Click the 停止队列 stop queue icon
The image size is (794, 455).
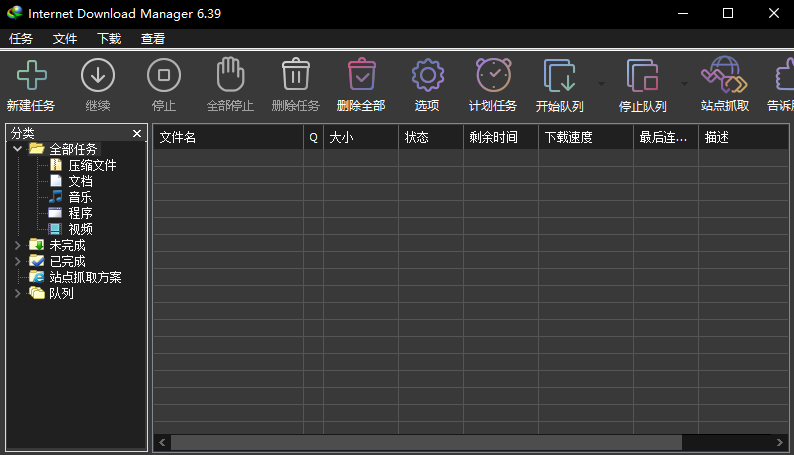[642, 75]
